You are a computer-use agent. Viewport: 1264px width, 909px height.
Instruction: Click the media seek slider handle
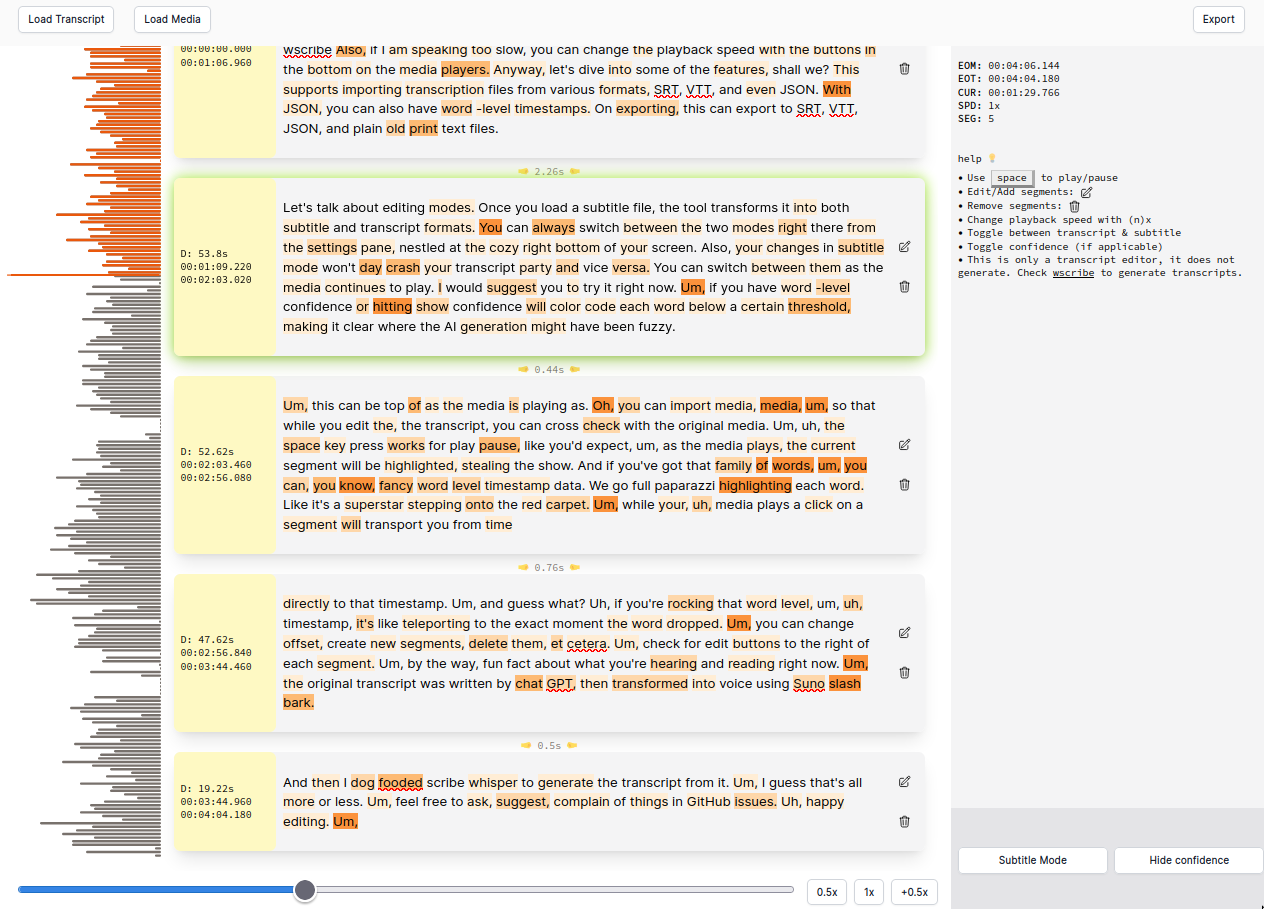point(305,890)
